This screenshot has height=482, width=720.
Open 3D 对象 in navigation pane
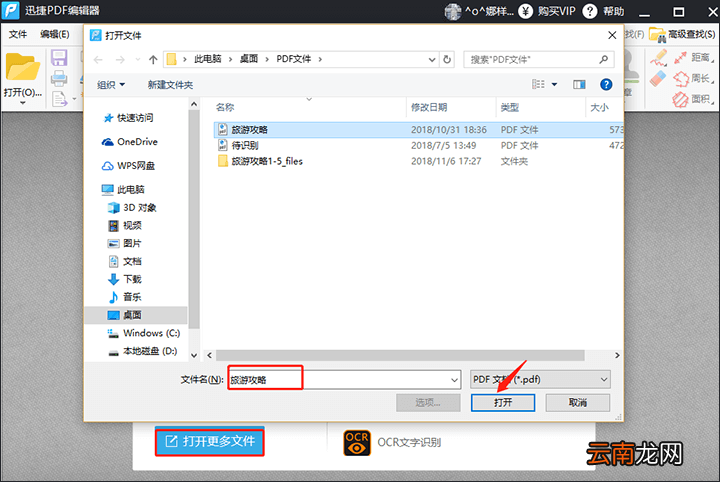pos(132,207)
